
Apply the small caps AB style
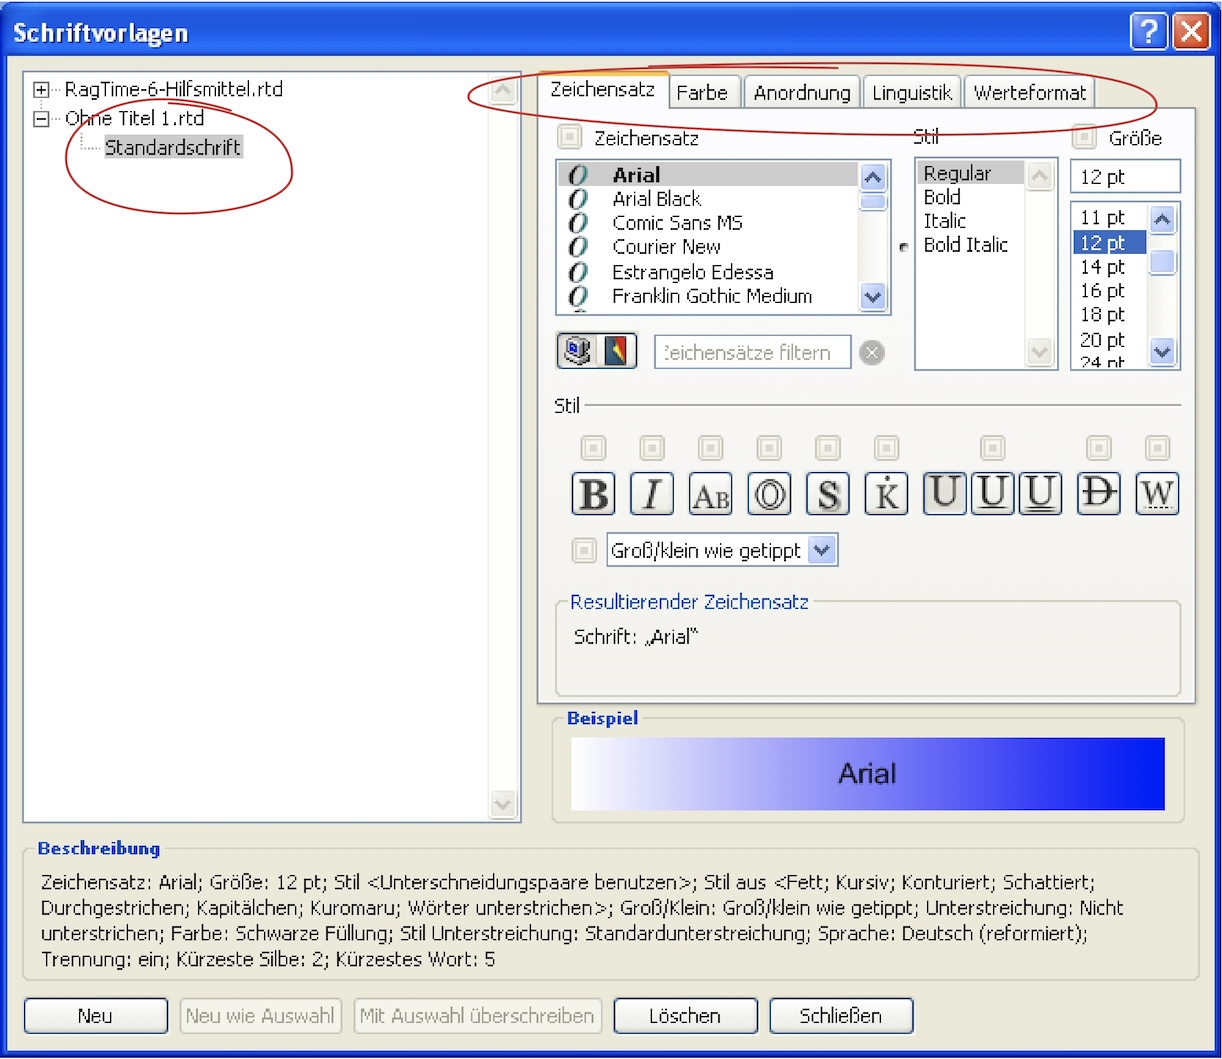[x=711, y=494]
